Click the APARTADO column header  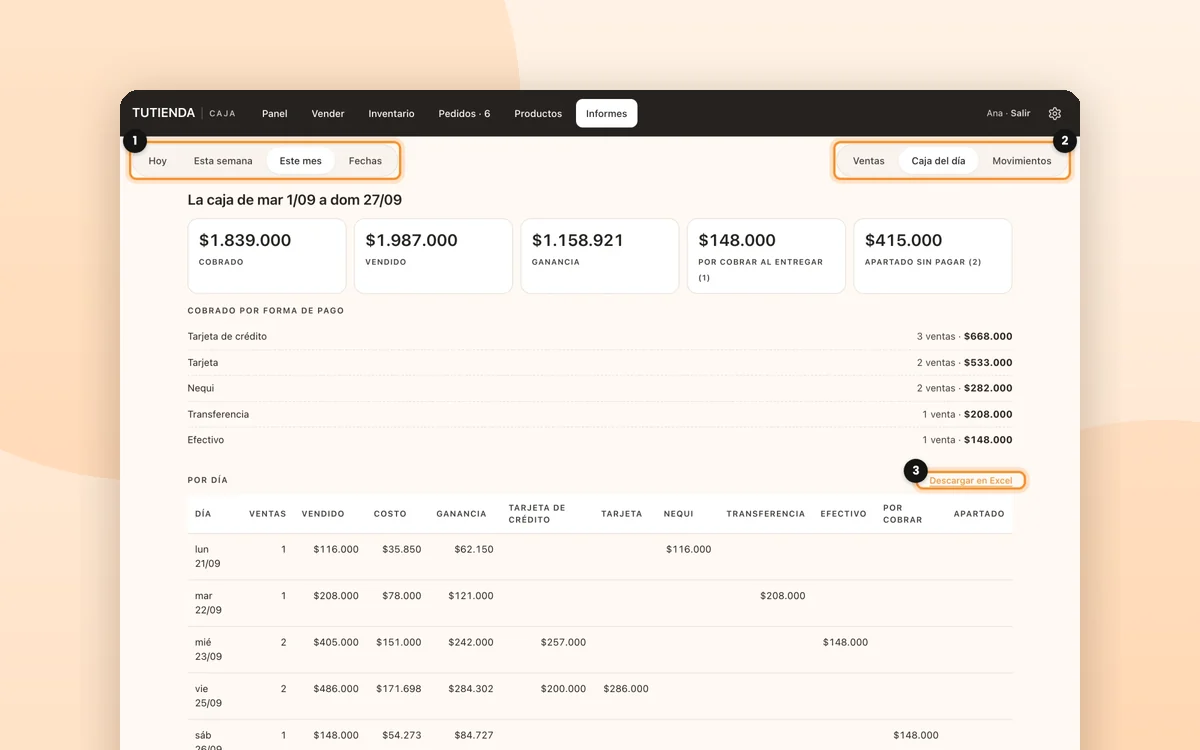[x=979, y=514]
